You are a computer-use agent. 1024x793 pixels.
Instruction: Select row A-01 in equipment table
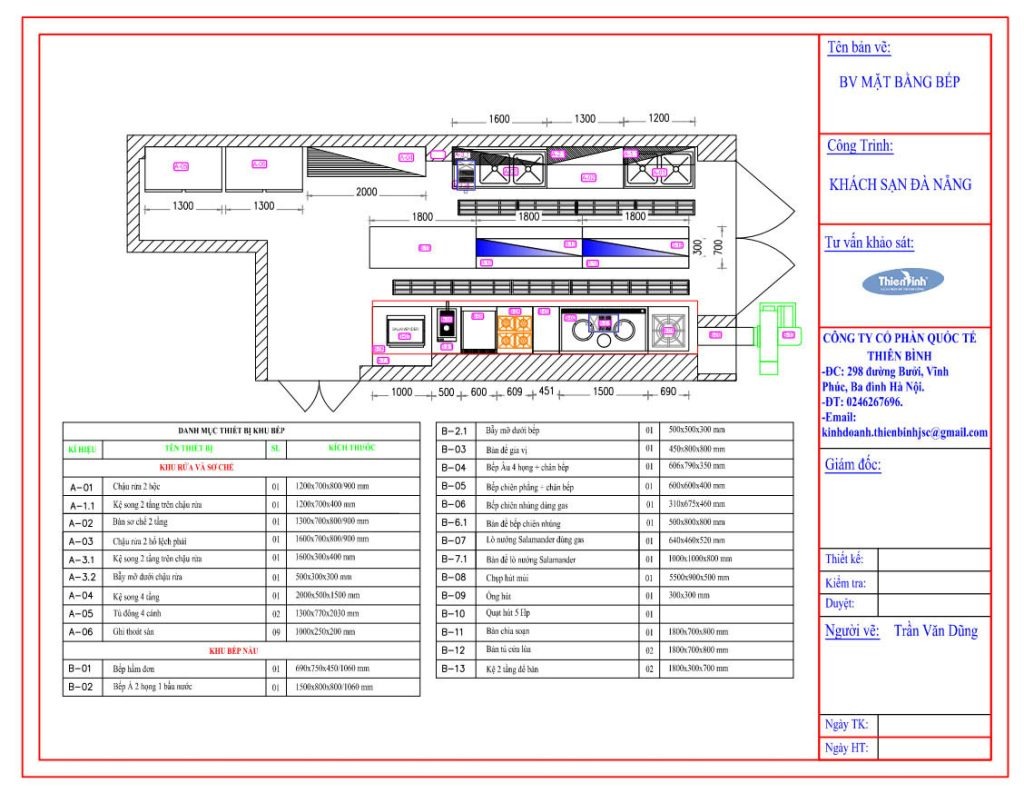[x=241, y=487]
